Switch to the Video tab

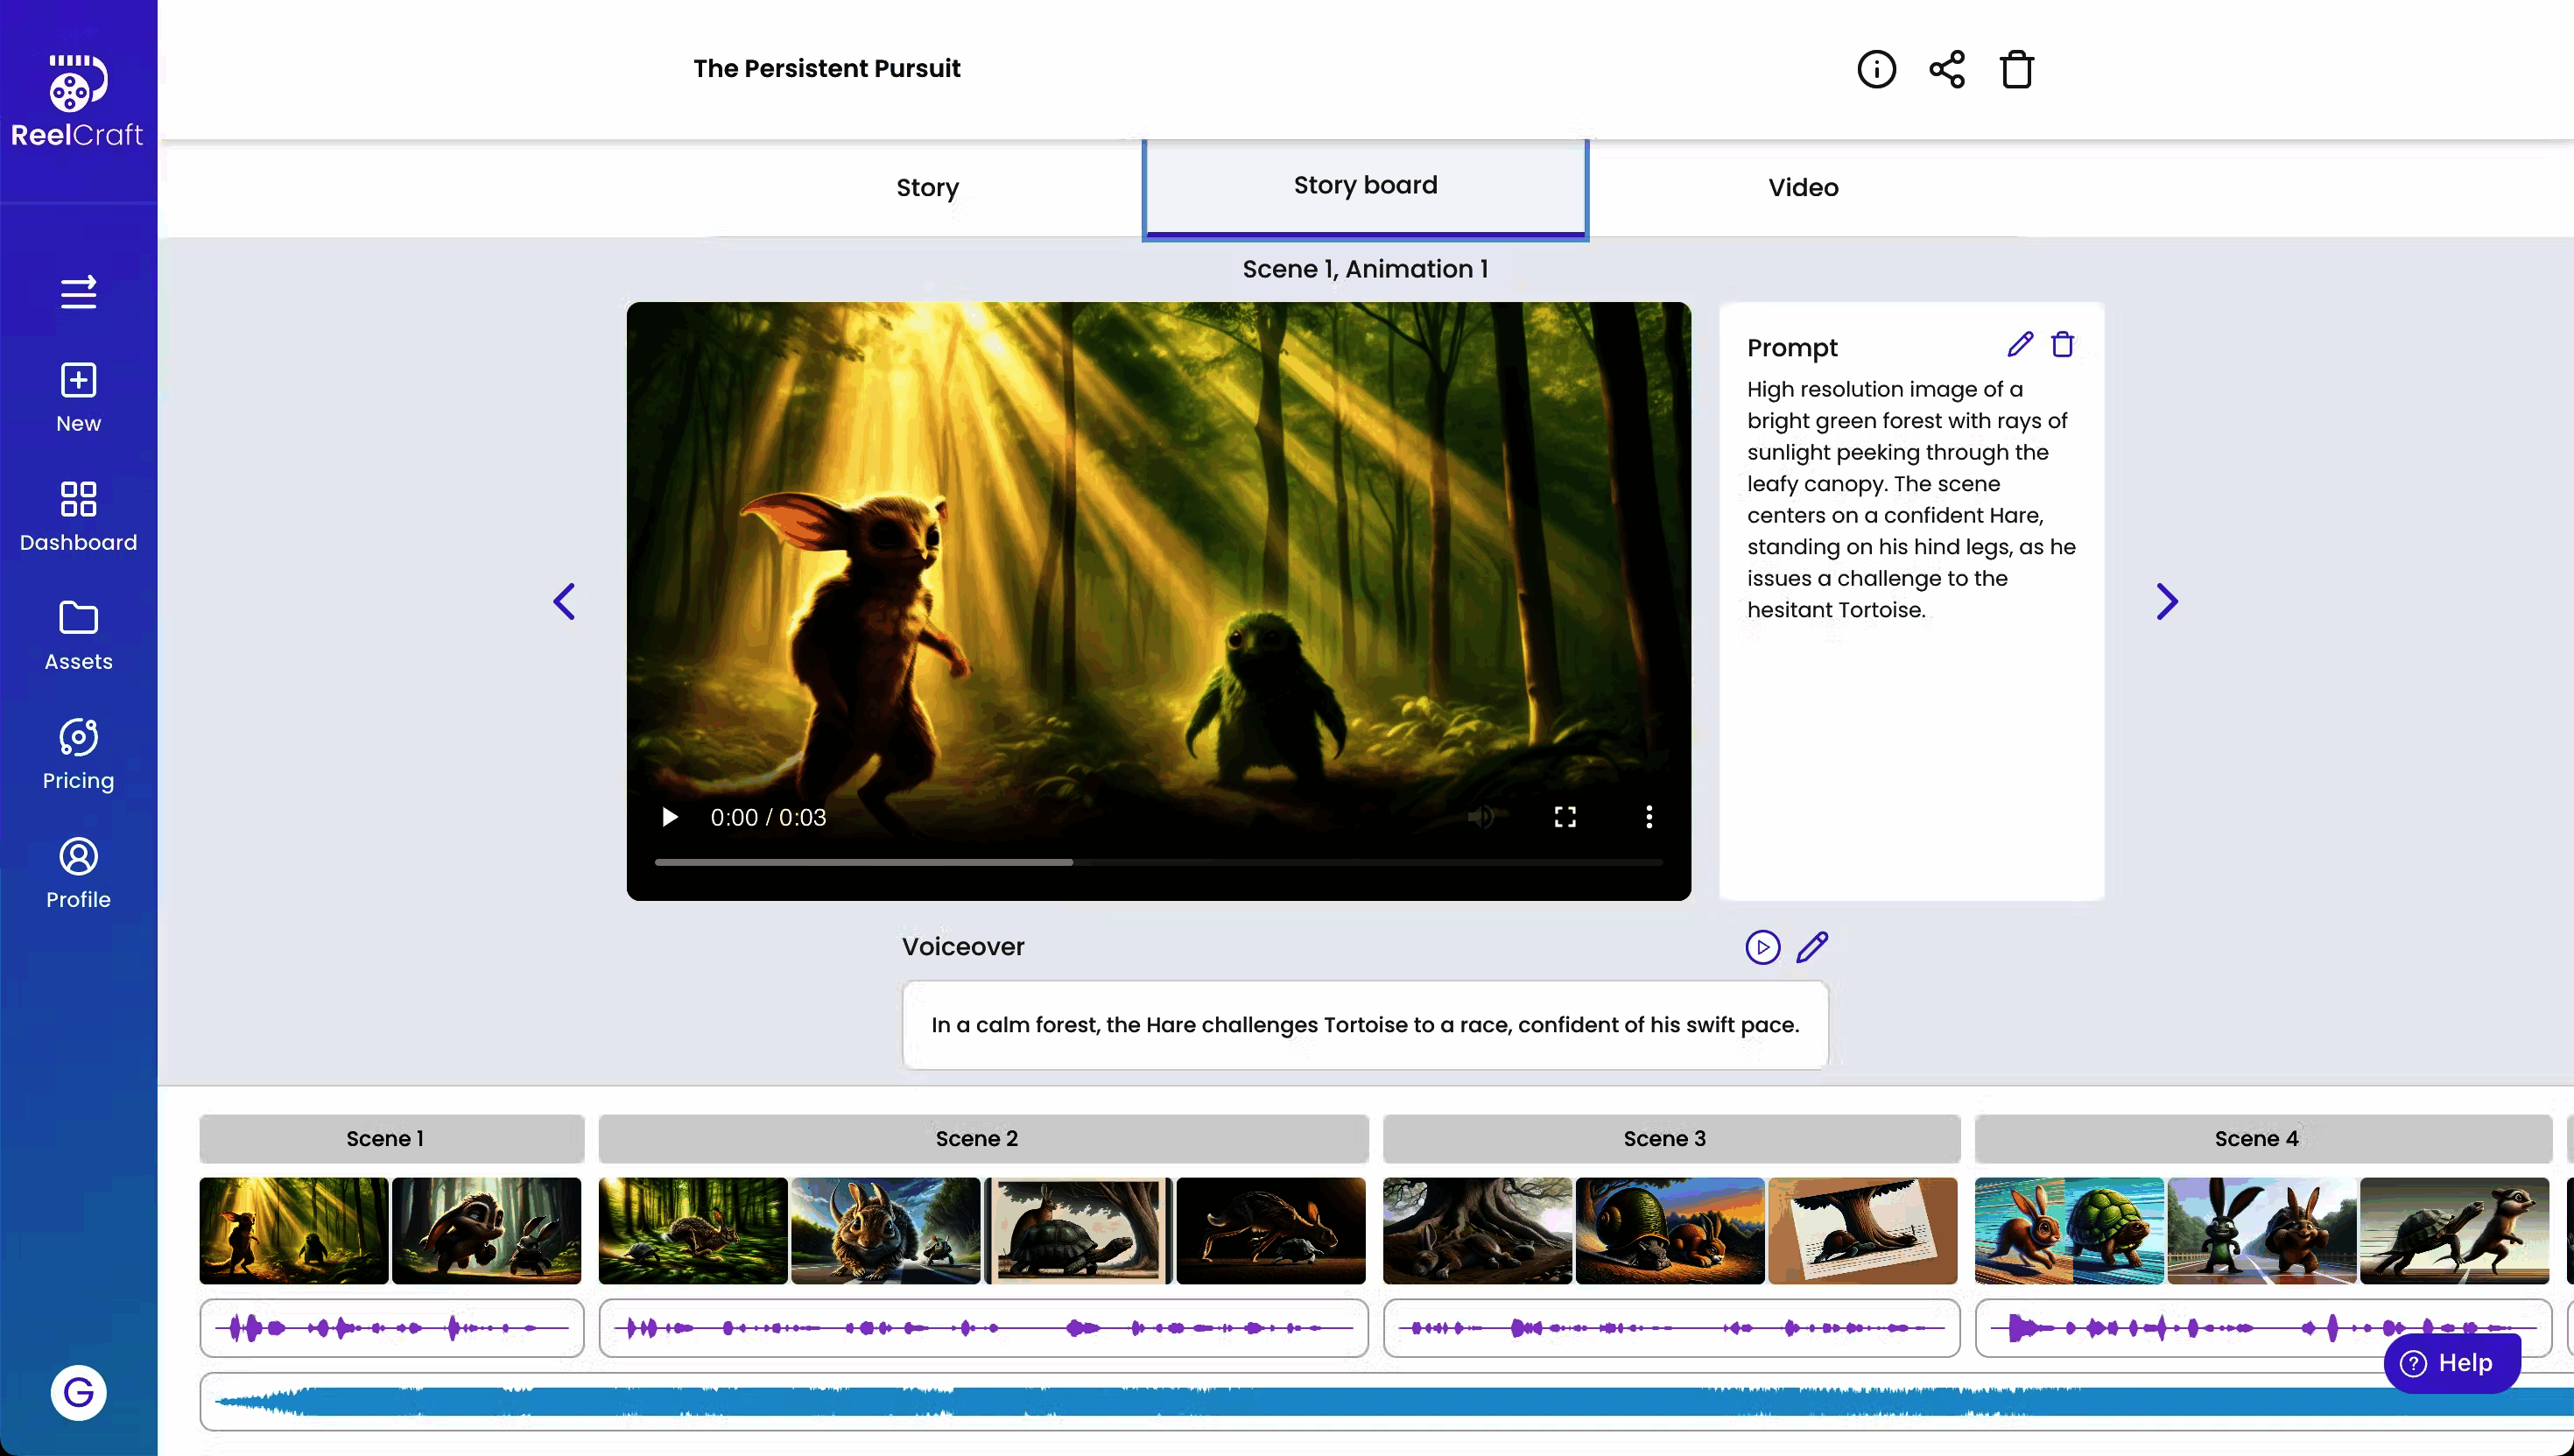click(1802, 187)
